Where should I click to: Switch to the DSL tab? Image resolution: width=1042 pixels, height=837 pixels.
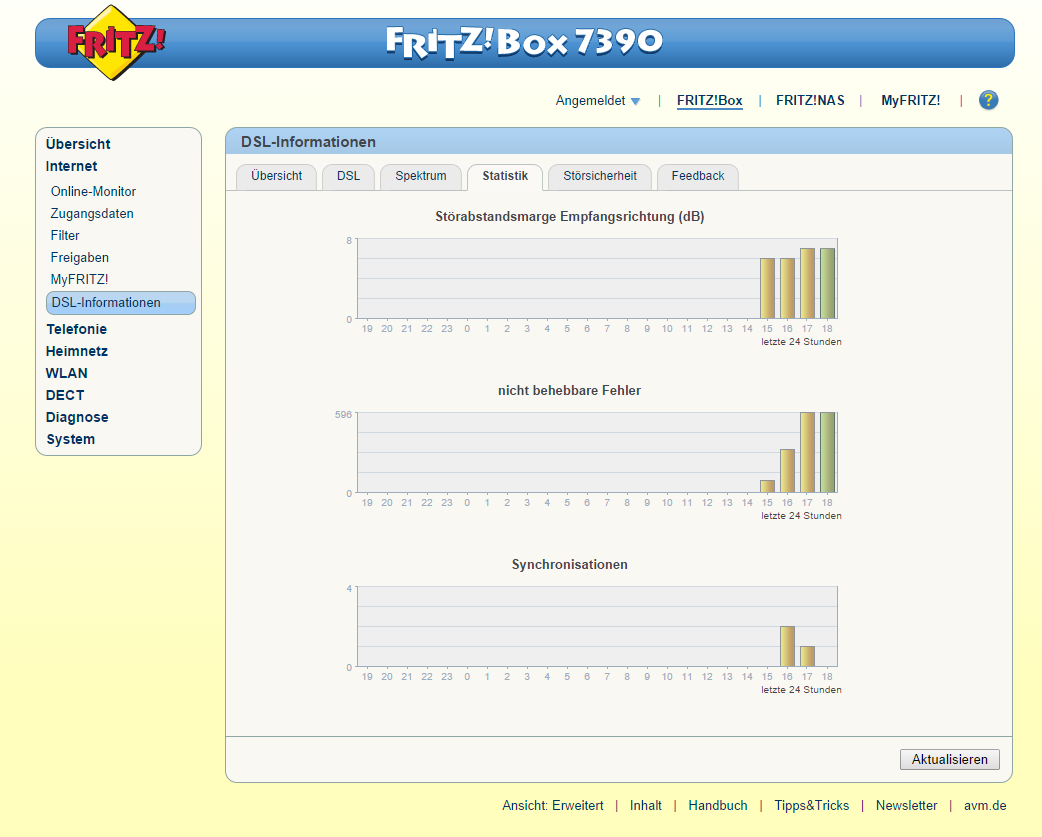(348, 176)
